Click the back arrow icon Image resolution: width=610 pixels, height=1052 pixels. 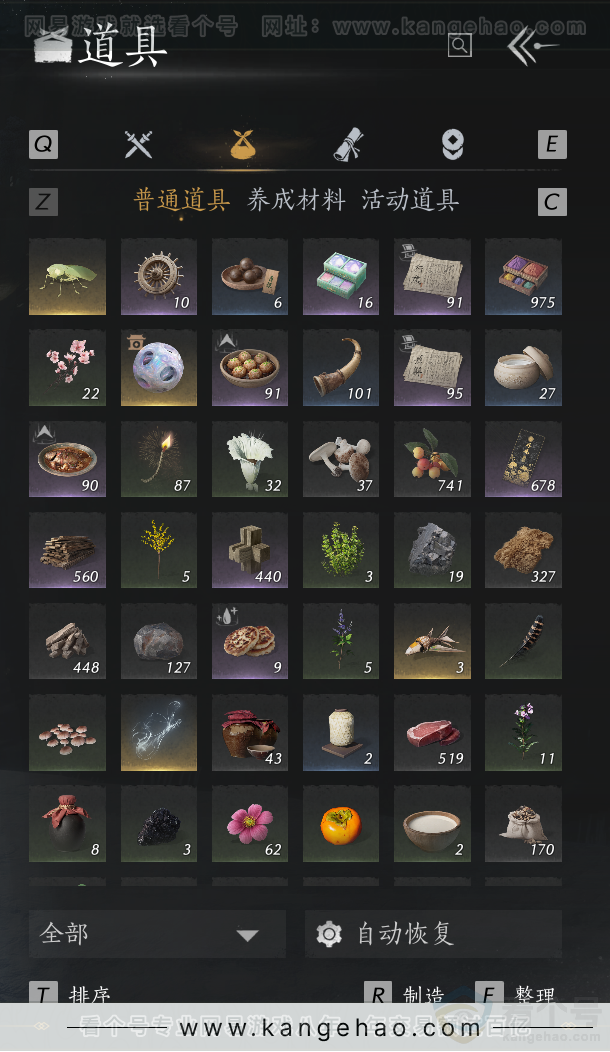coord(532,46)
